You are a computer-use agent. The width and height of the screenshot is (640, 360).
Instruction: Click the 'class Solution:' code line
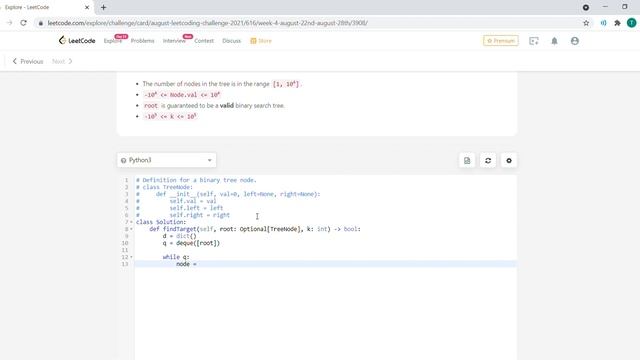[161, 222]
